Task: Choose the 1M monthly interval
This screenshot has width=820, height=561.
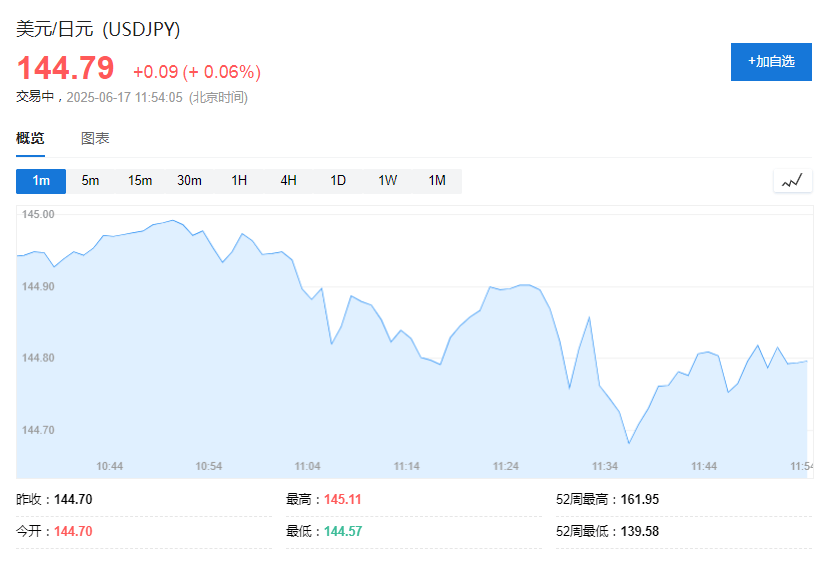Action: click(x=437, y=181)
